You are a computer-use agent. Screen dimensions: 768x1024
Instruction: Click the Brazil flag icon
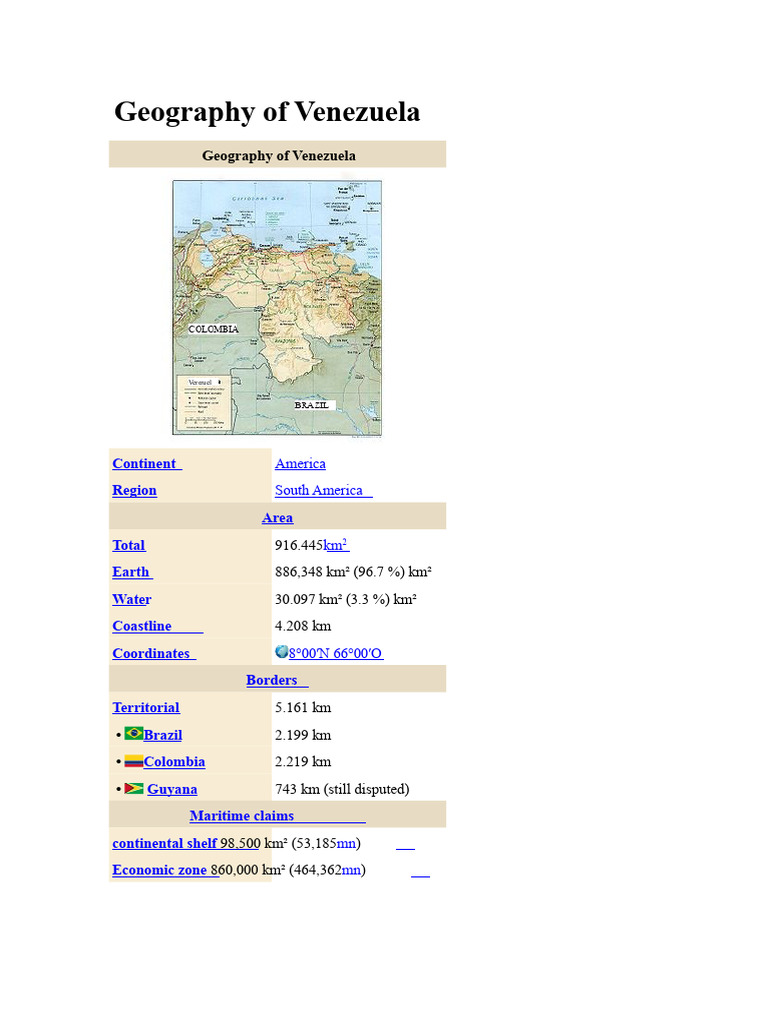coord(134,733)
